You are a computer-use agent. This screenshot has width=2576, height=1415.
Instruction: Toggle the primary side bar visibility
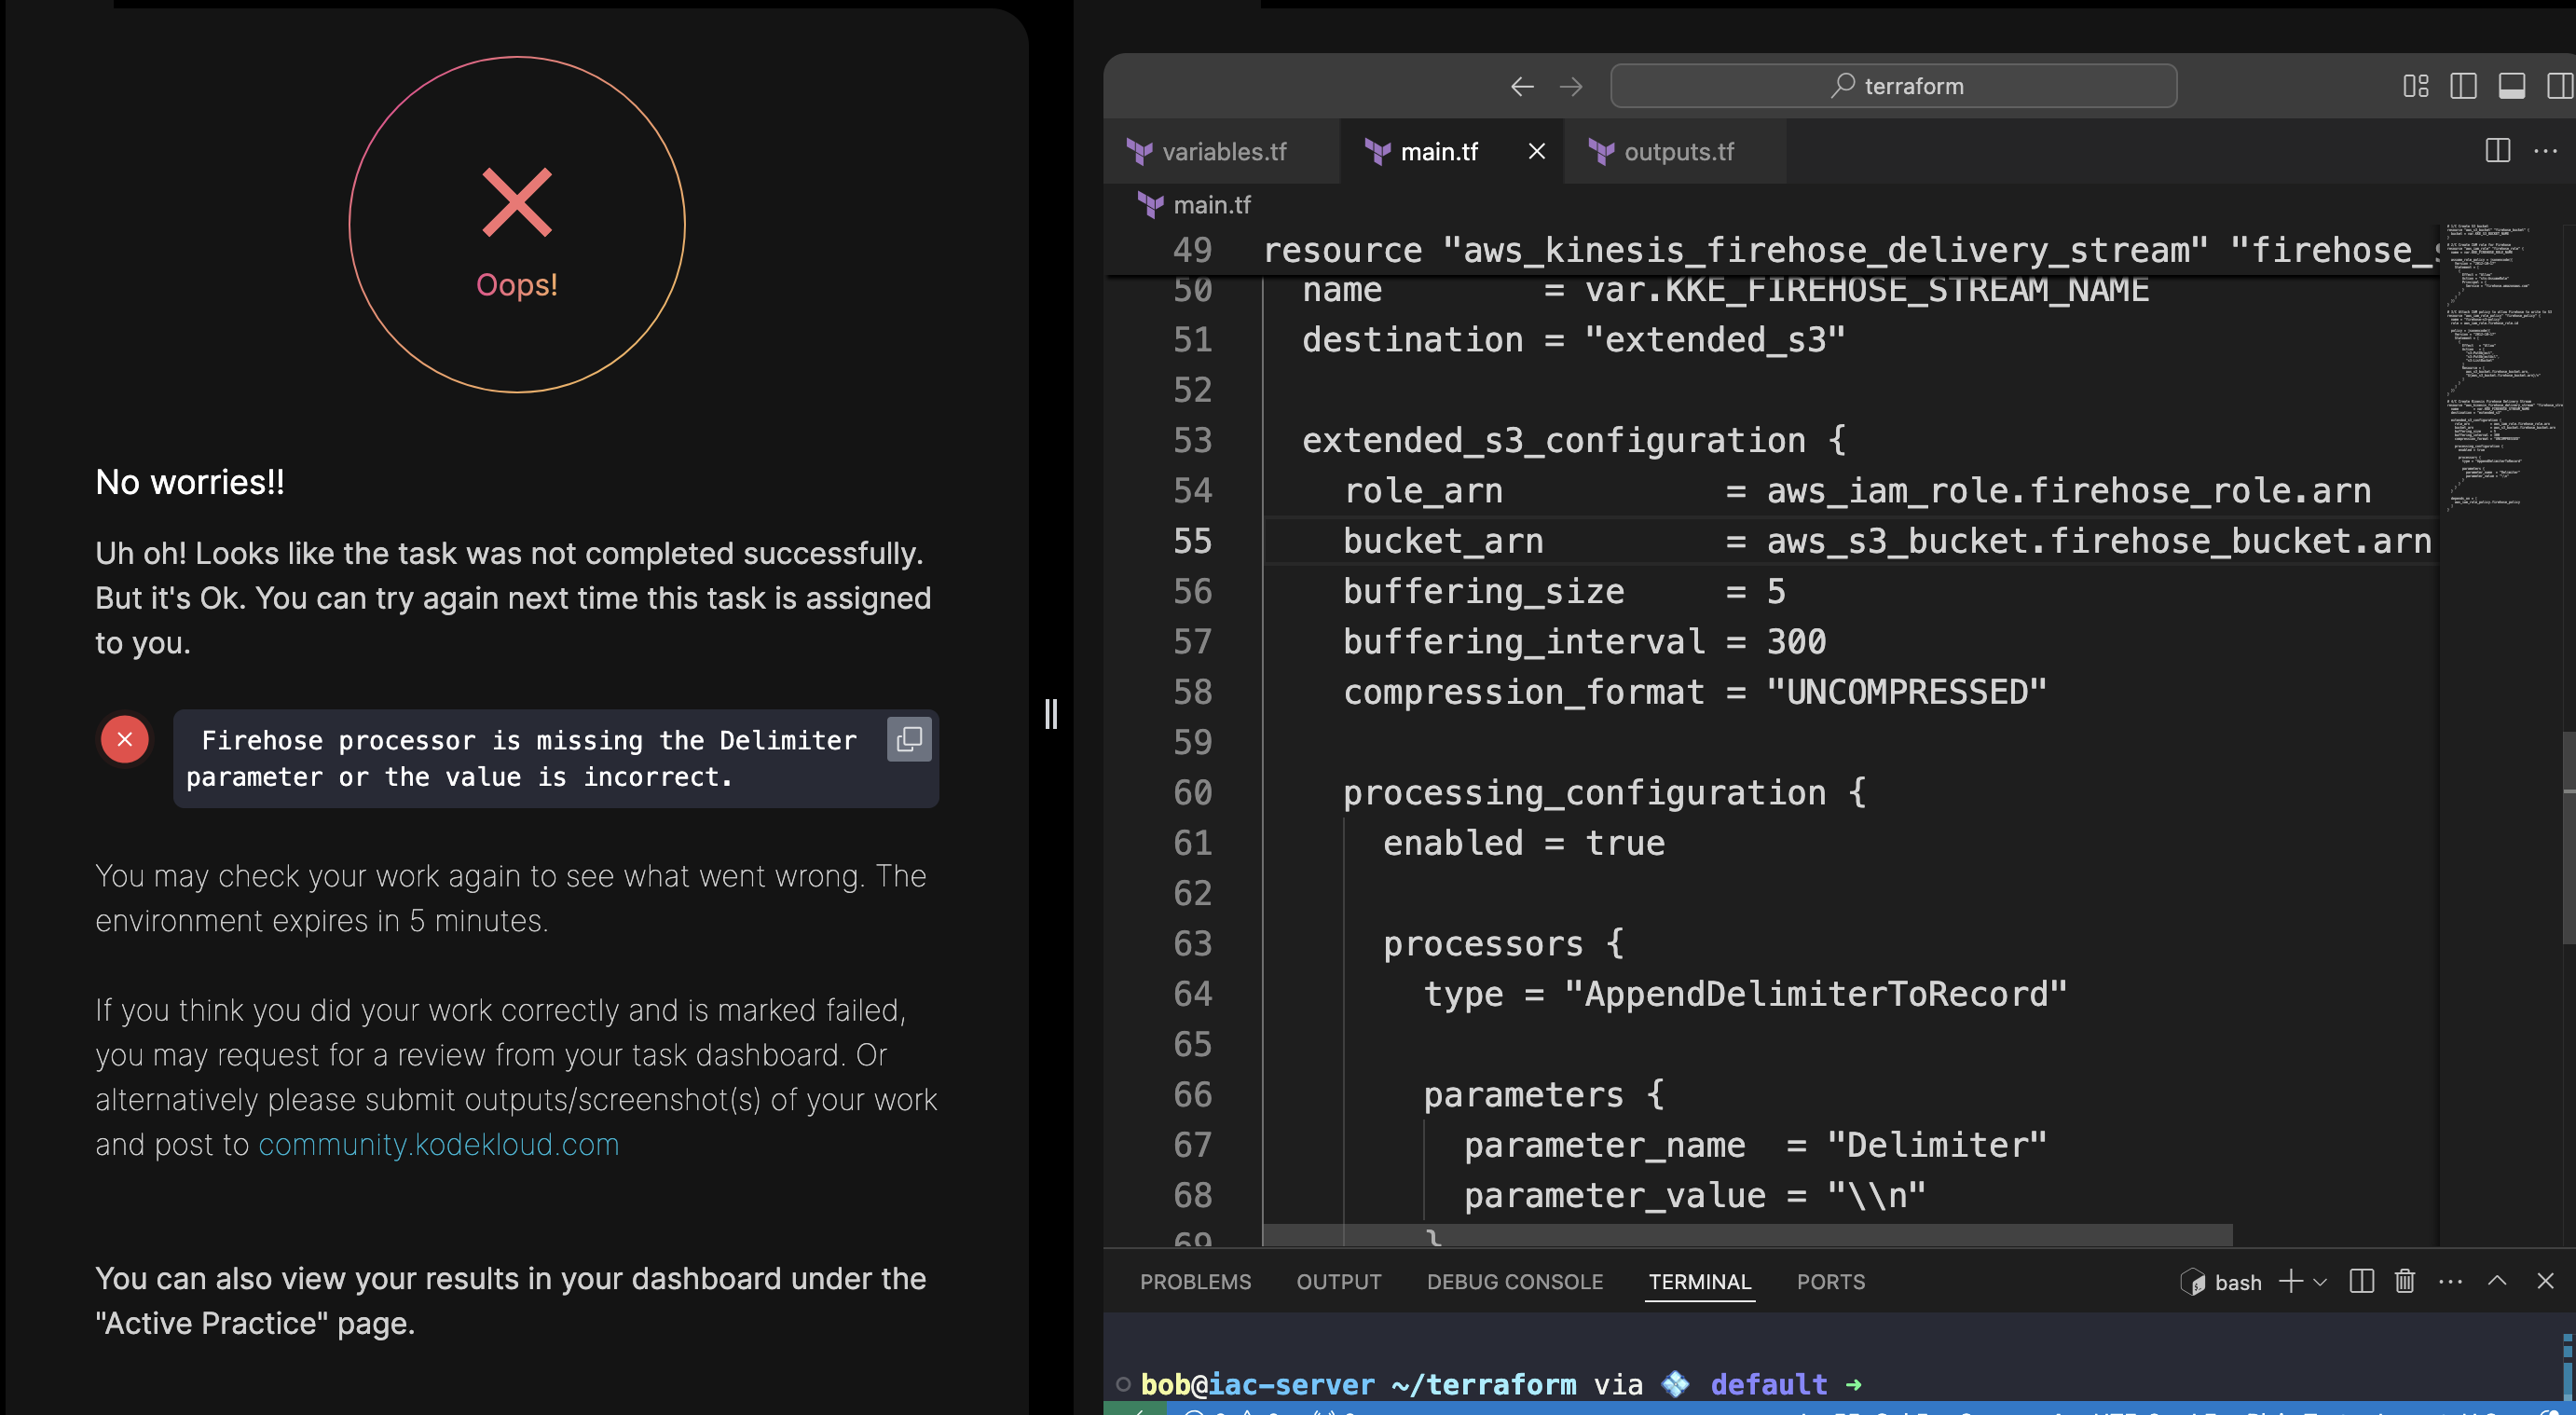pyautogui.click(x=2463, y=87)
